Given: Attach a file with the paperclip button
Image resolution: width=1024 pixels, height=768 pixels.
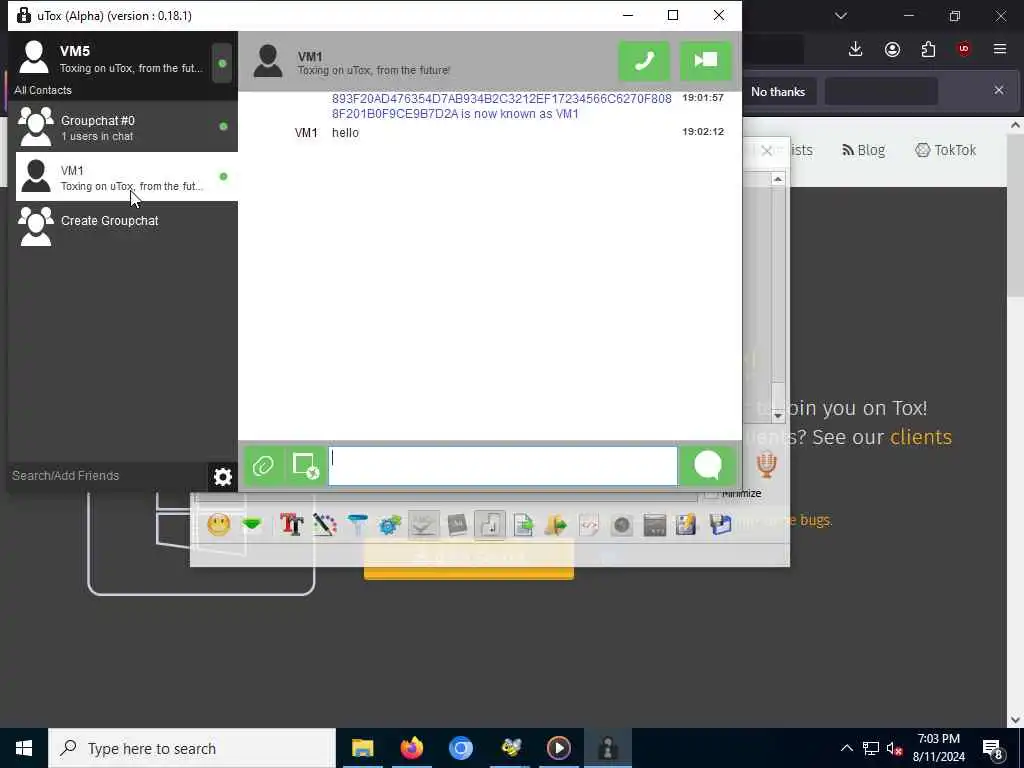Looking at the screenshot, I should 264,466.
